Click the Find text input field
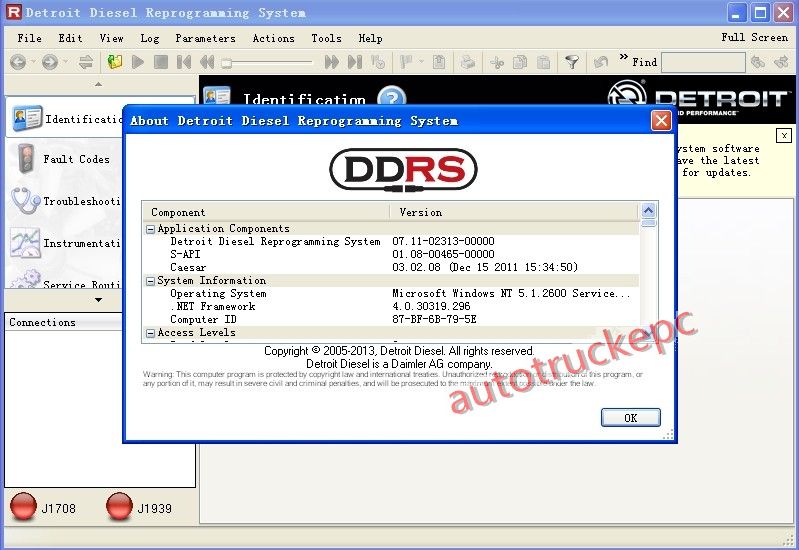 click(703, 63)
